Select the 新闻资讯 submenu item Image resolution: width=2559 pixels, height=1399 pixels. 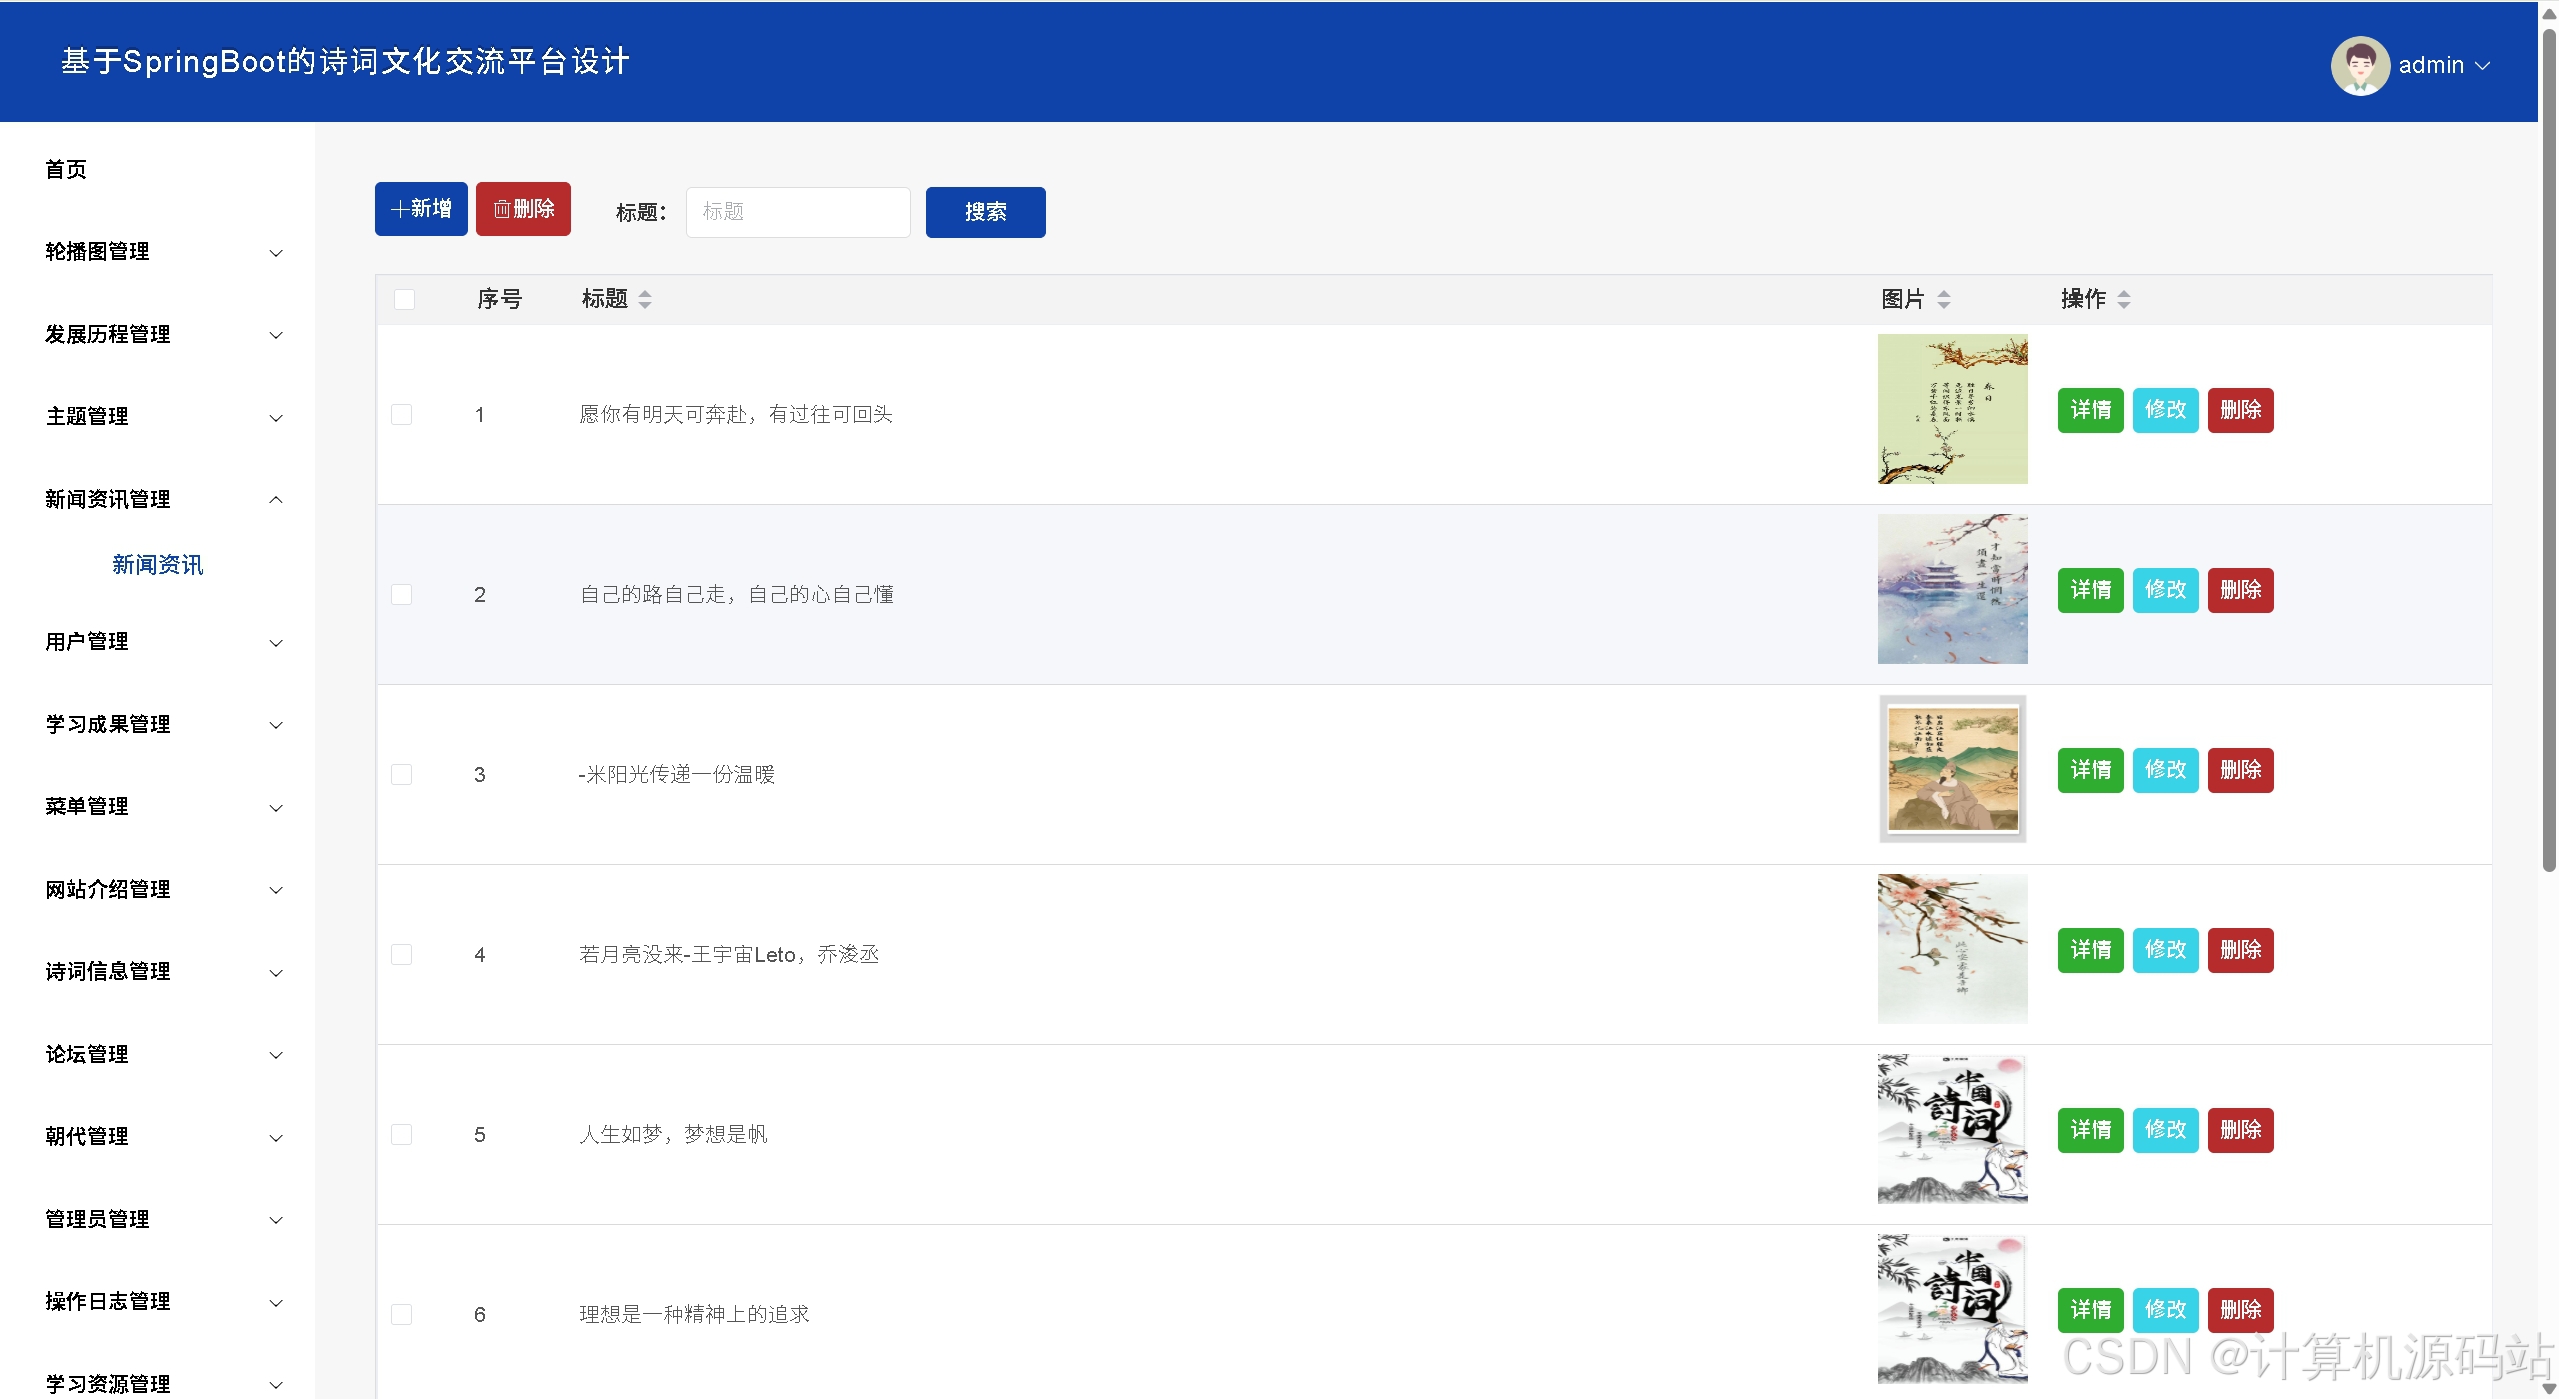158,565
